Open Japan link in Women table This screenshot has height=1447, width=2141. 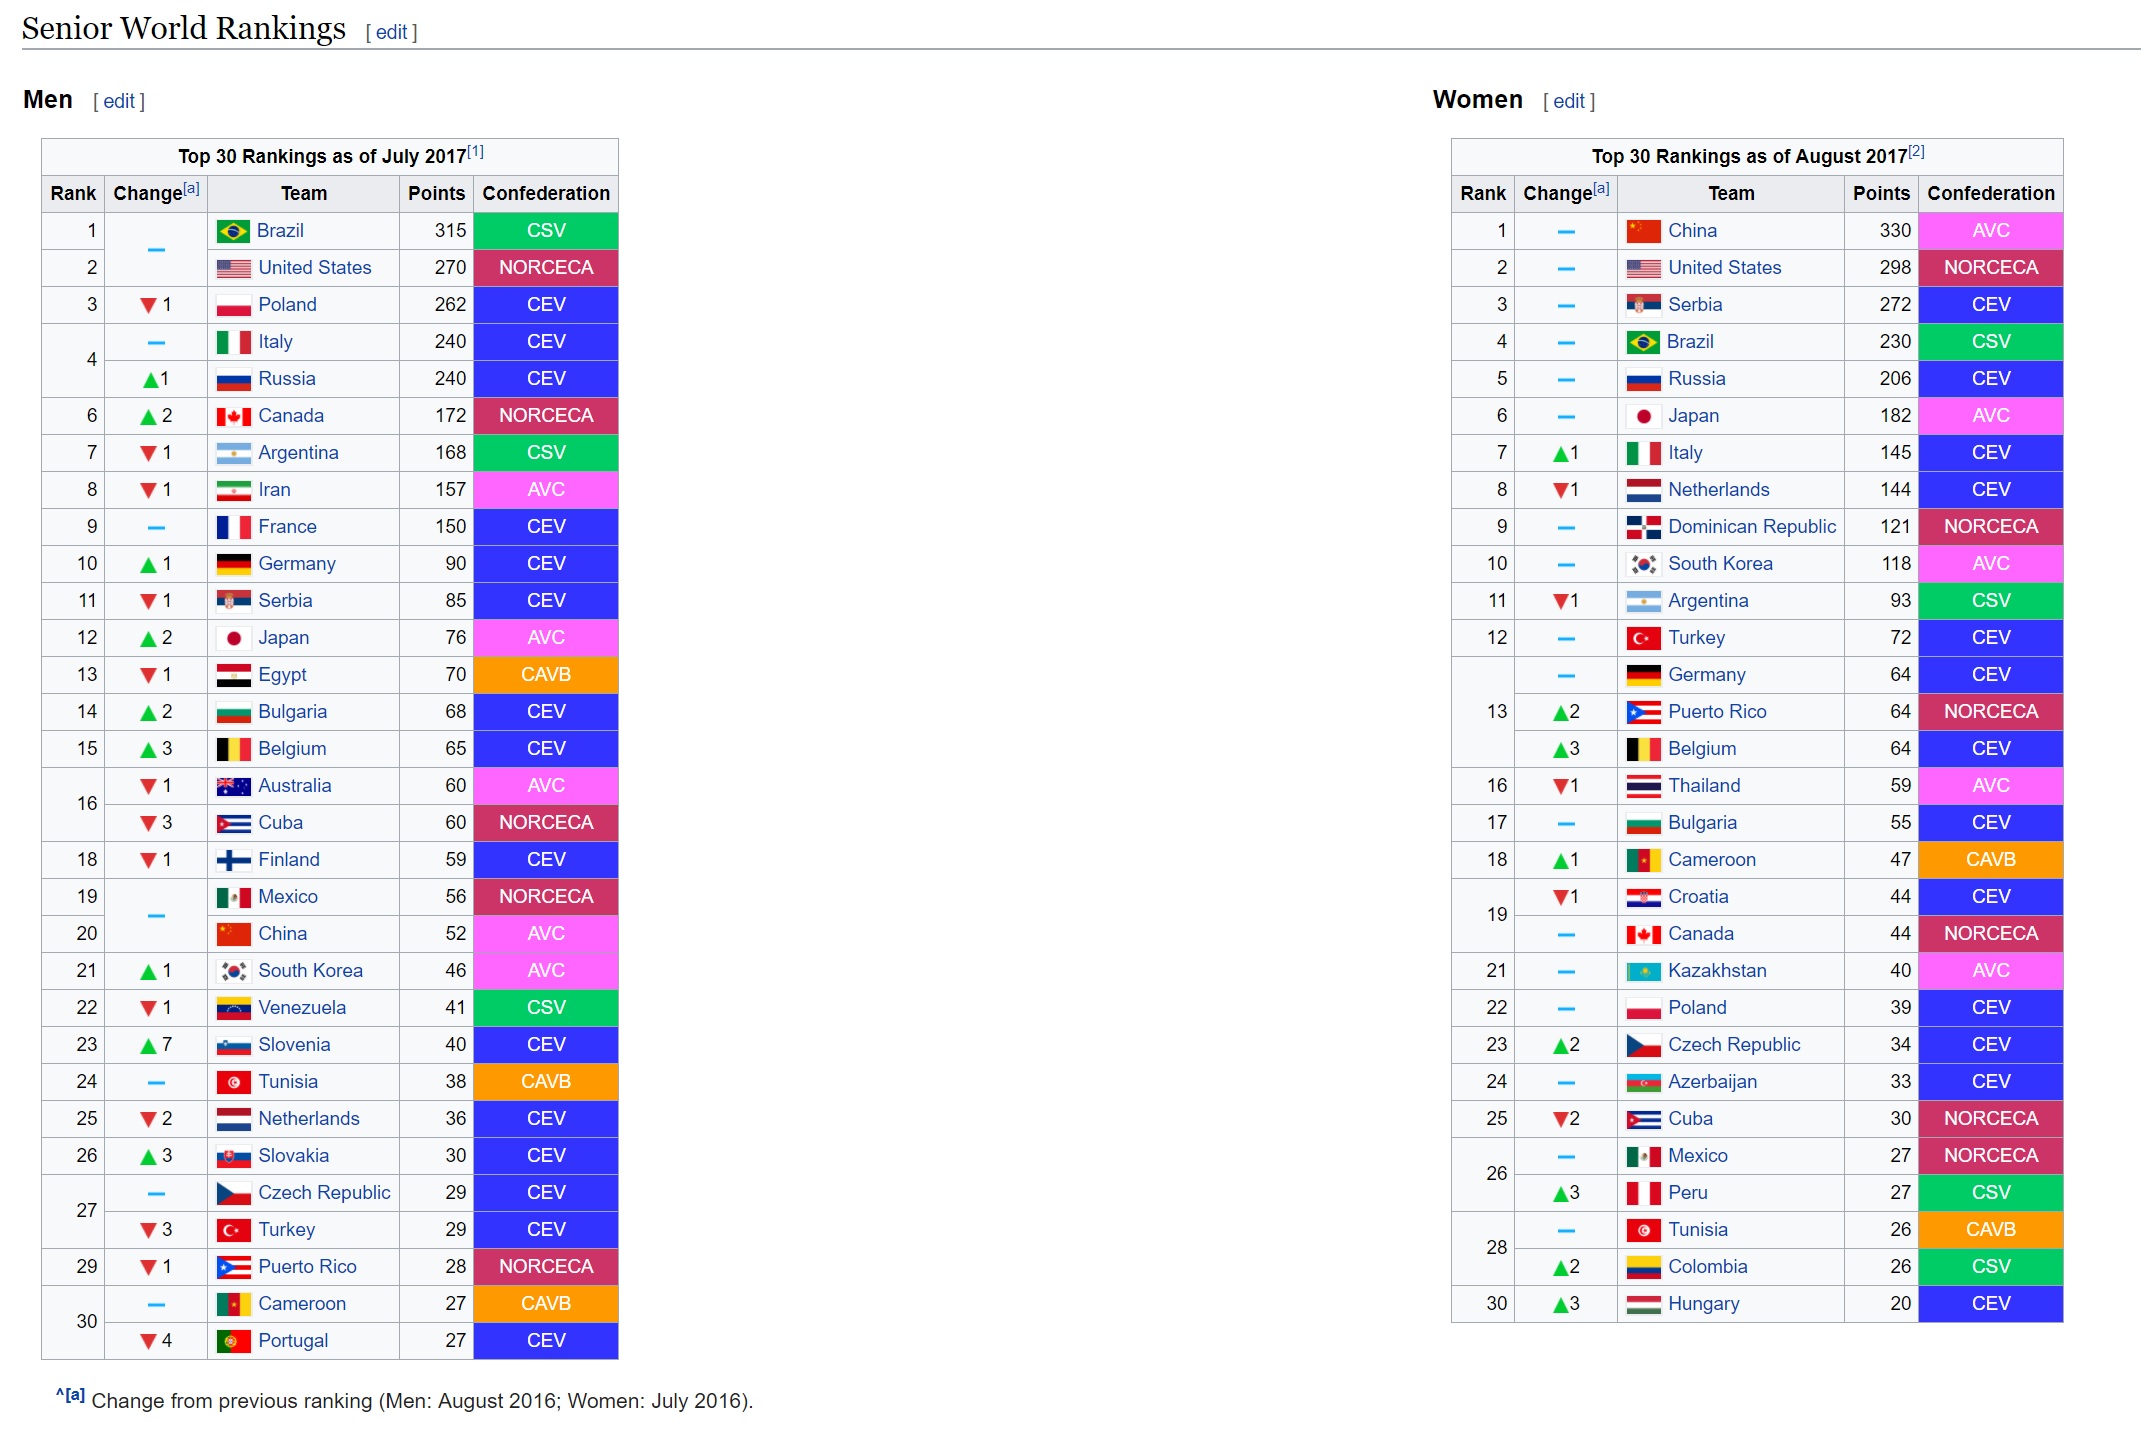pos(1693,416)
